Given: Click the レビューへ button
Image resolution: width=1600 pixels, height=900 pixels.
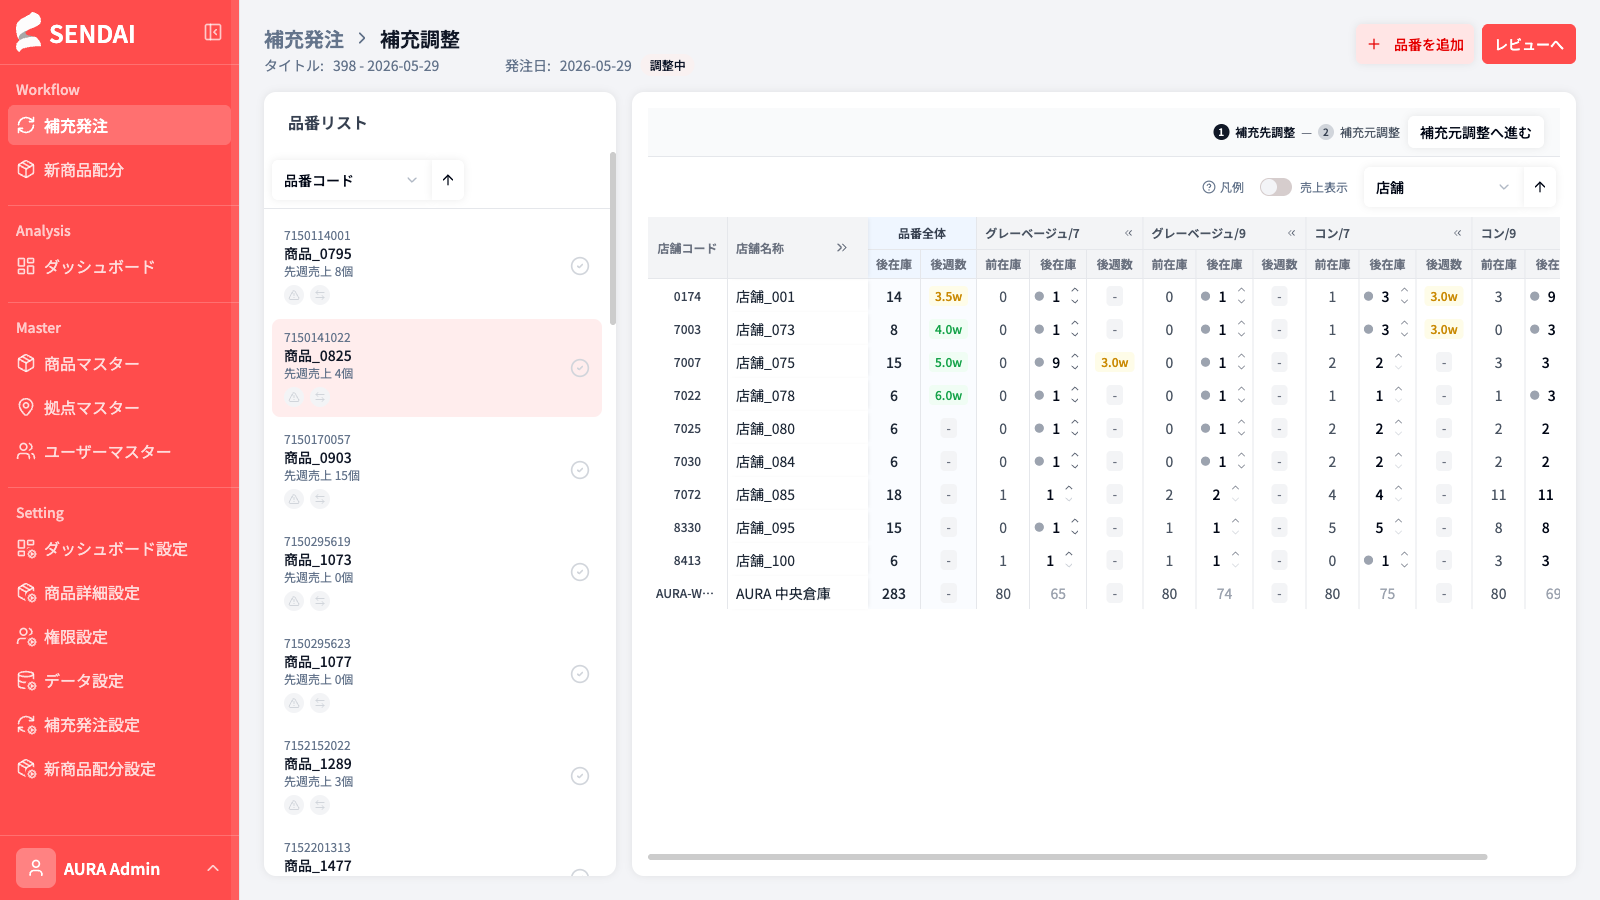Looking at the screenshot, I should (x=1529, y=44).
